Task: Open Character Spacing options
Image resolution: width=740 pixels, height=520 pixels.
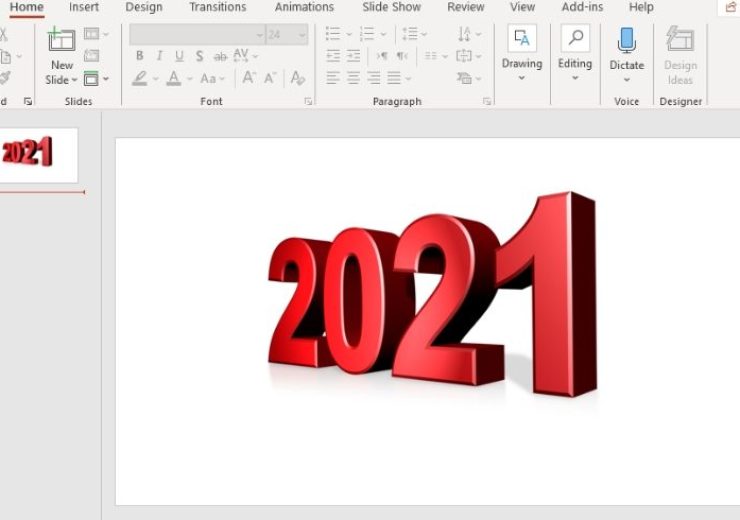Action: 245,56
